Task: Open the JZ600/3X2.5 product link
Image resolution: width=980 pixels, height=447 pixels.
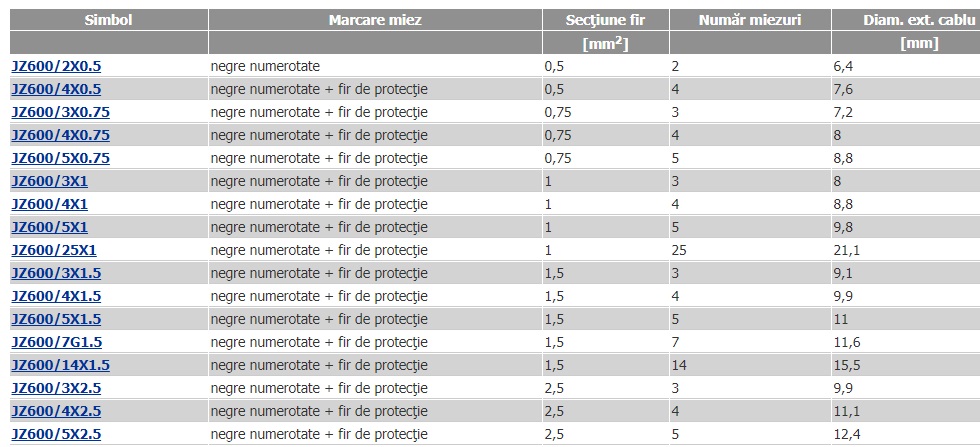Action: click(x=56, y=388)
